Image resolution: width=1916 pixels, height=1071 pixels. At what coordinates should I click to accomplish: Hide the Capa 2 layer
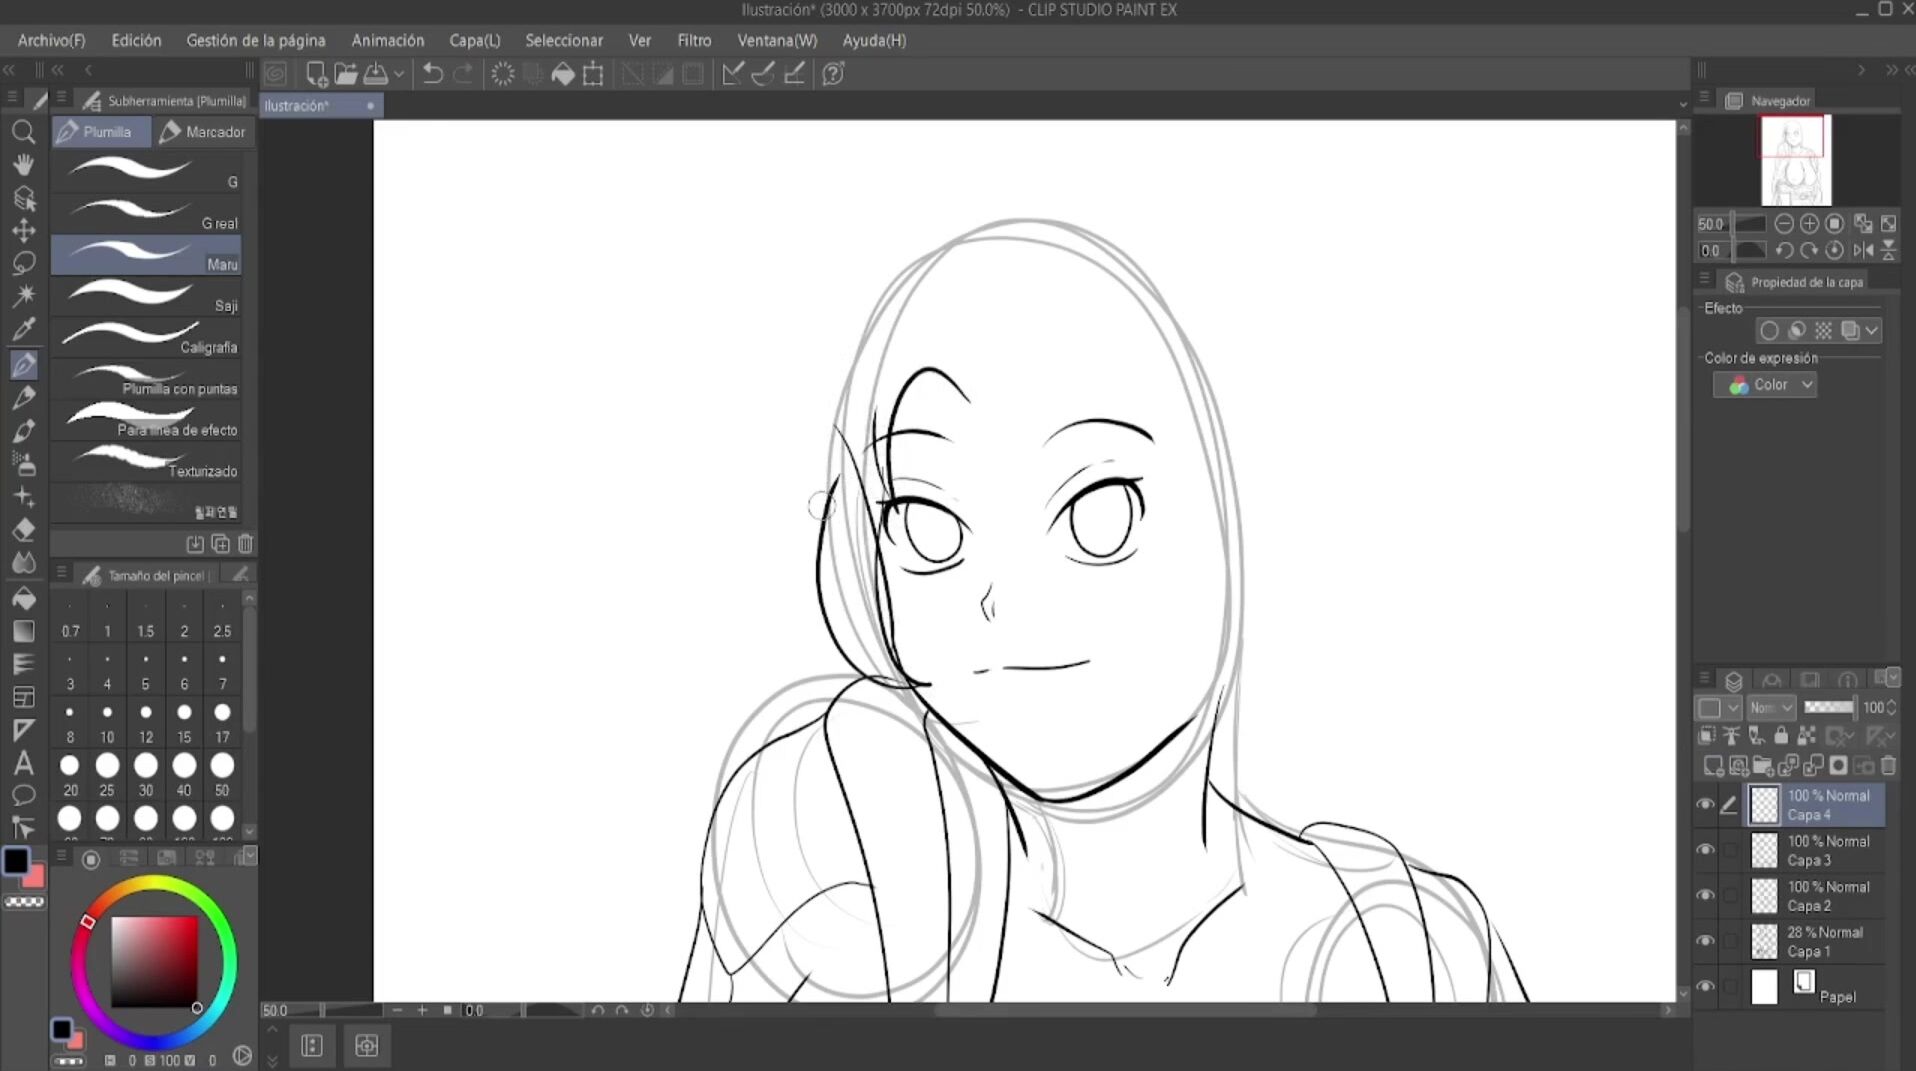coord(1706,895)
